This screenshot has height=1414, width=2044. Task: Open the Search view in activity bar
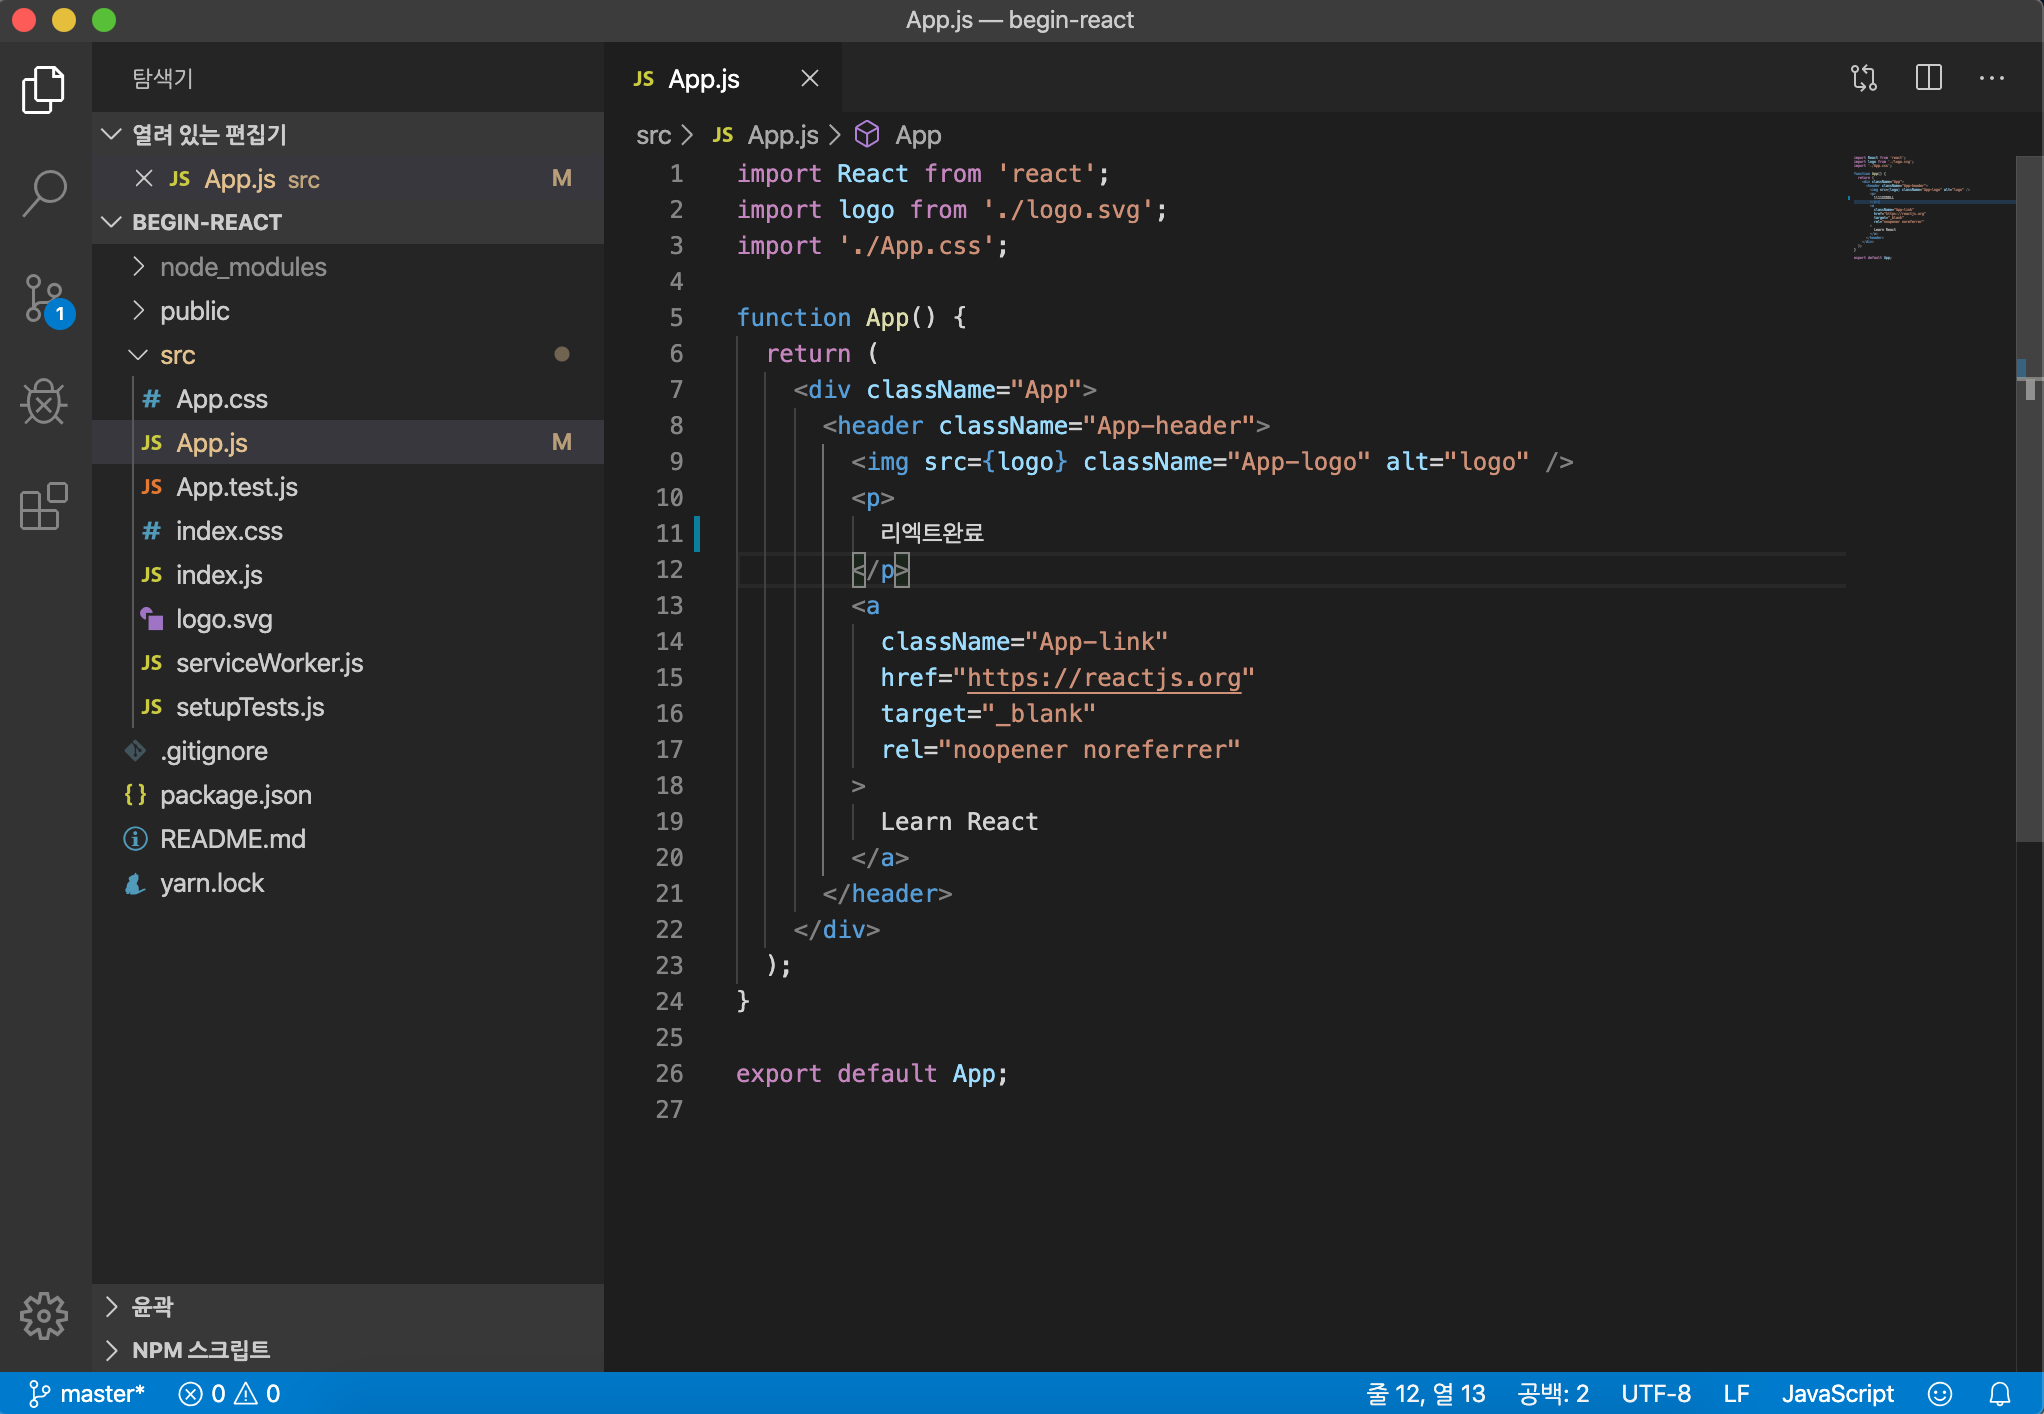pos(44,192)
